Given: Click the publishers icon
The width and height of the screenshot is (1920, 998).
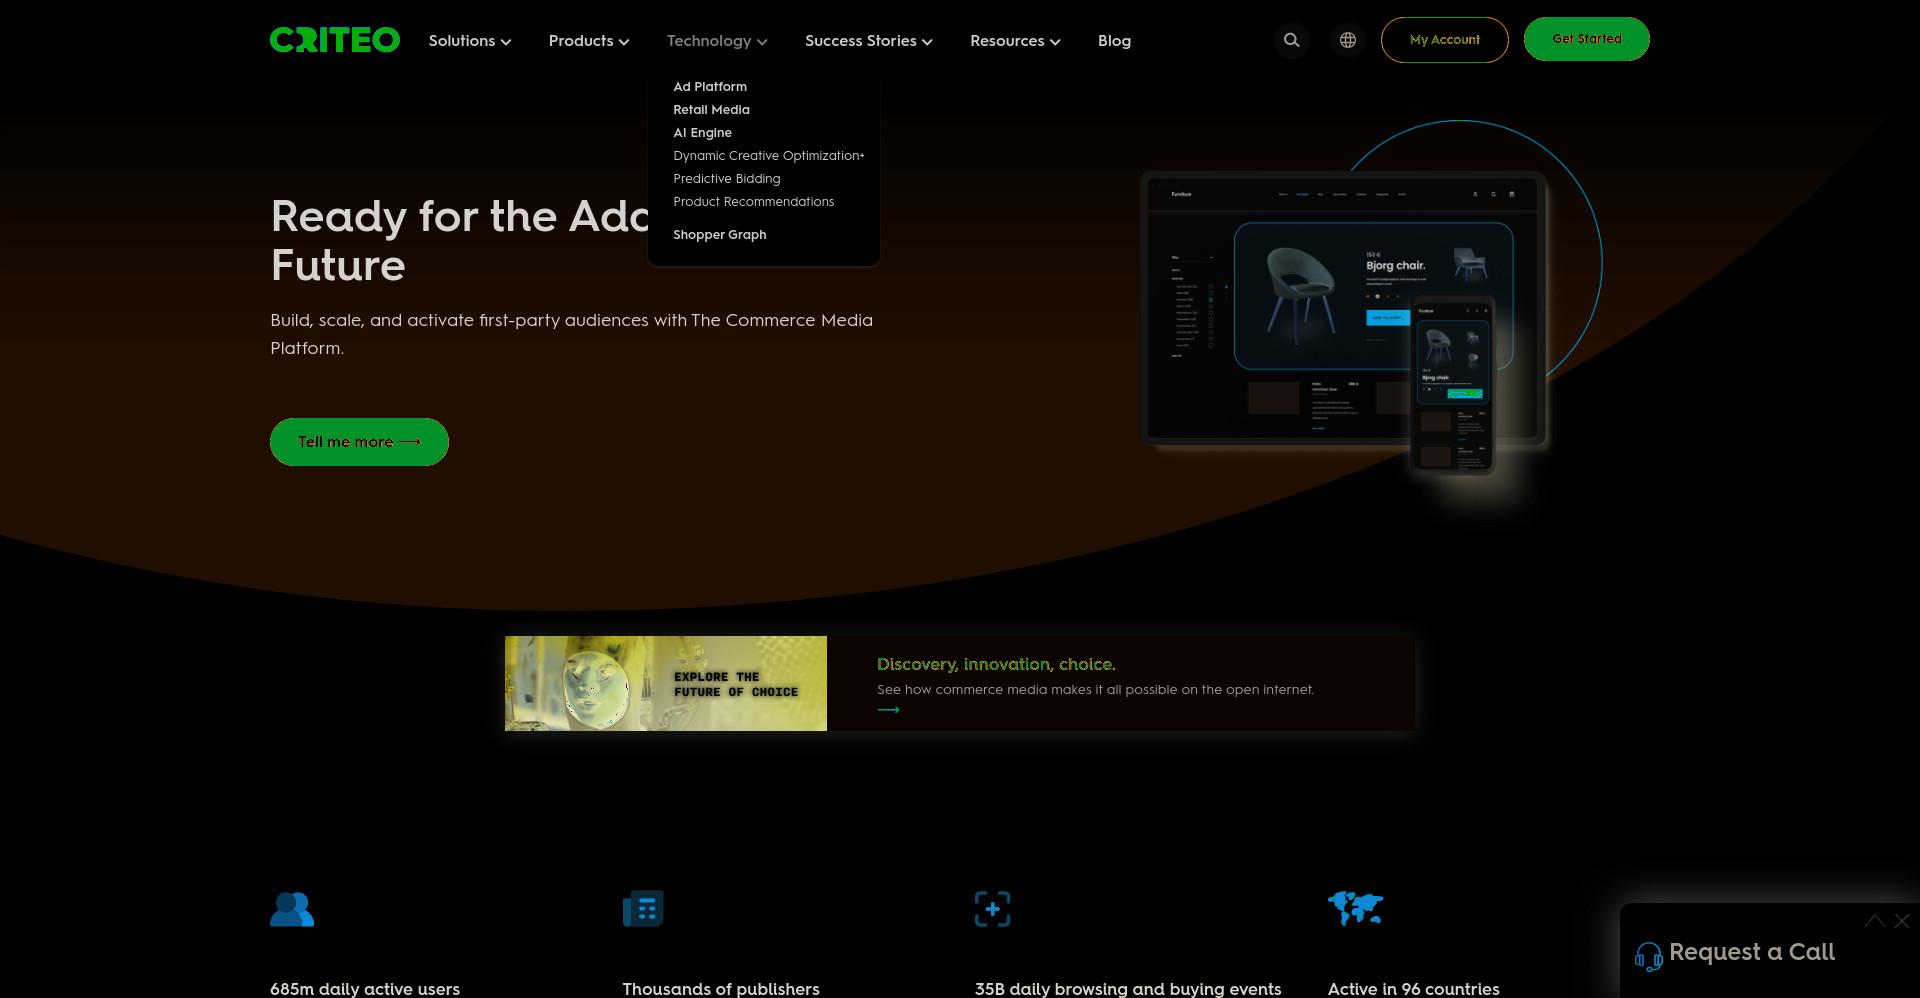Looking at the screenshot, I should click(643, 909).
